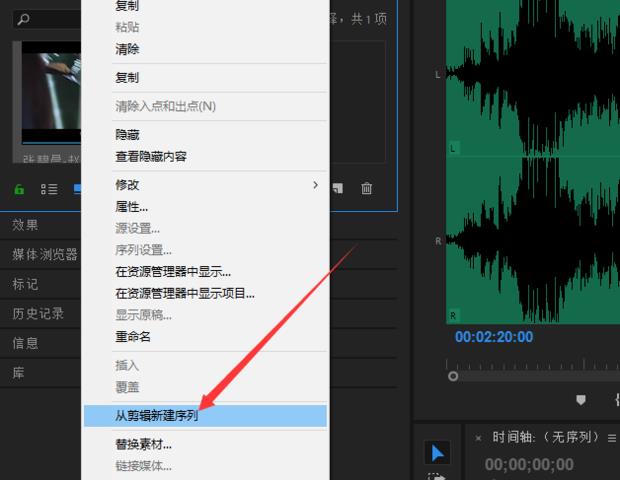
Task: Expand the 历史记录 panel
Action: 39,314
